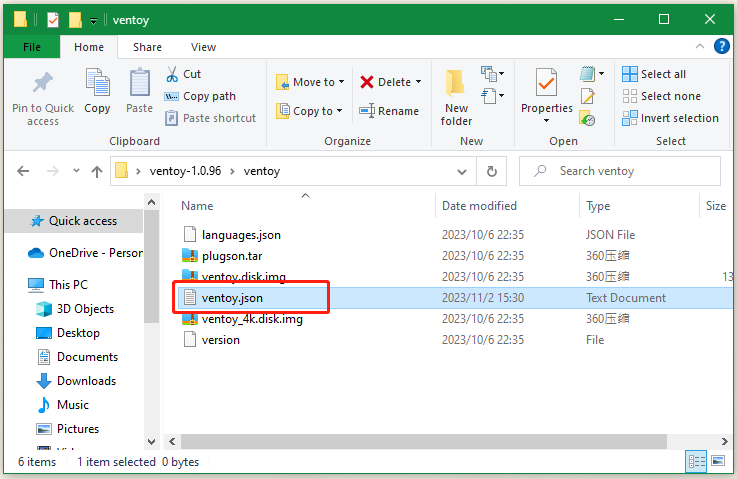Open Customize Quick Access Toolbar arrow

94,21
